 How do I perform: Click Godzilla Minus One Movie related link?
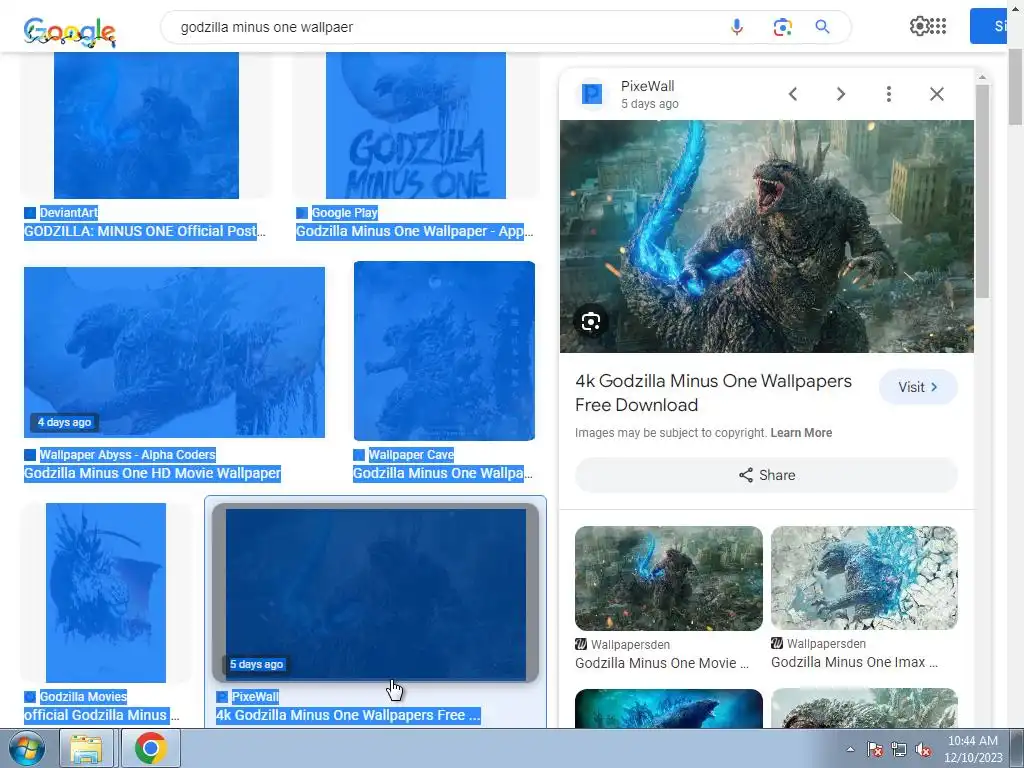pyautogui.click(x=662, y=663)
